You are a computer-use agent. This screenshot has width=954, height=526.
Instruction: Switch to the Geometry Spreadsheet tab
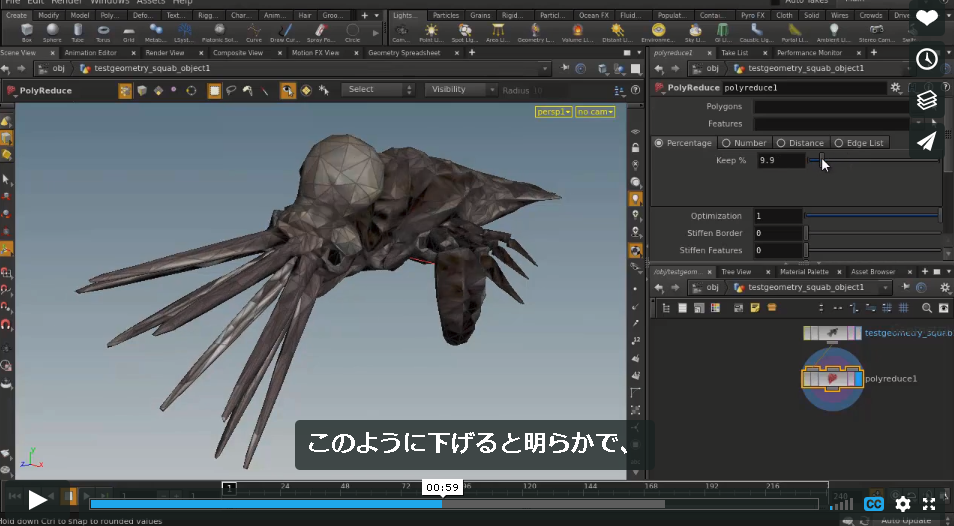[404, 53]
